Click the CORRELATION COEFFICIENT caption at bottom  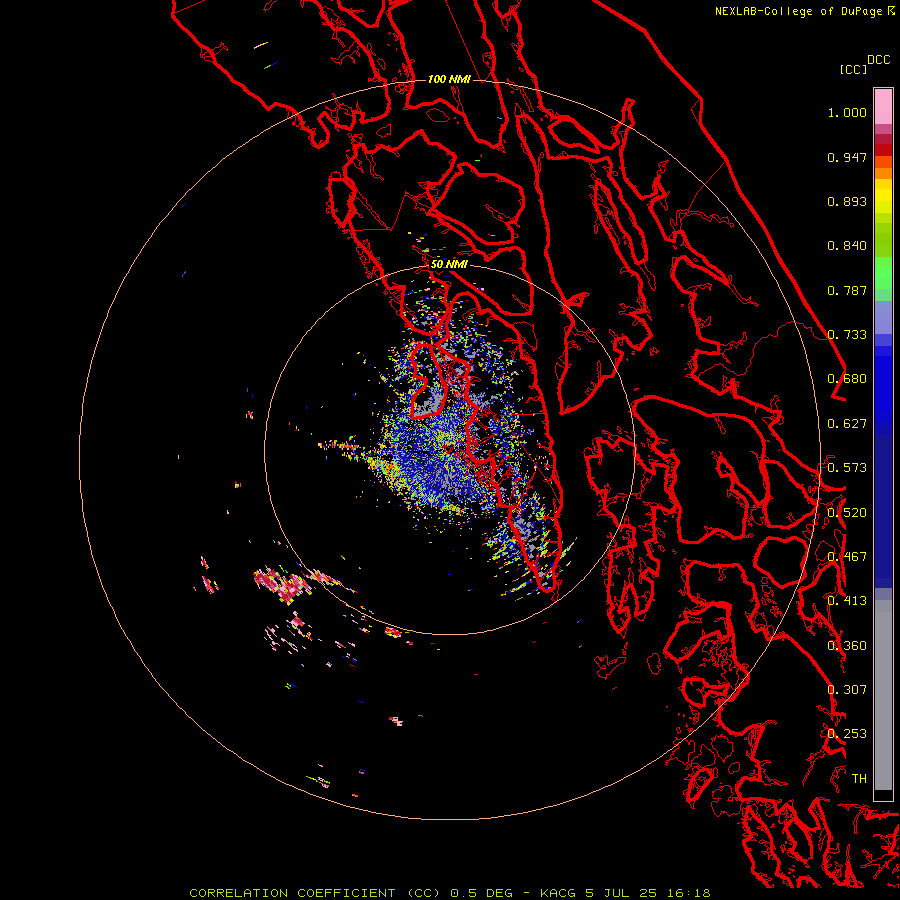click(292, 893)
